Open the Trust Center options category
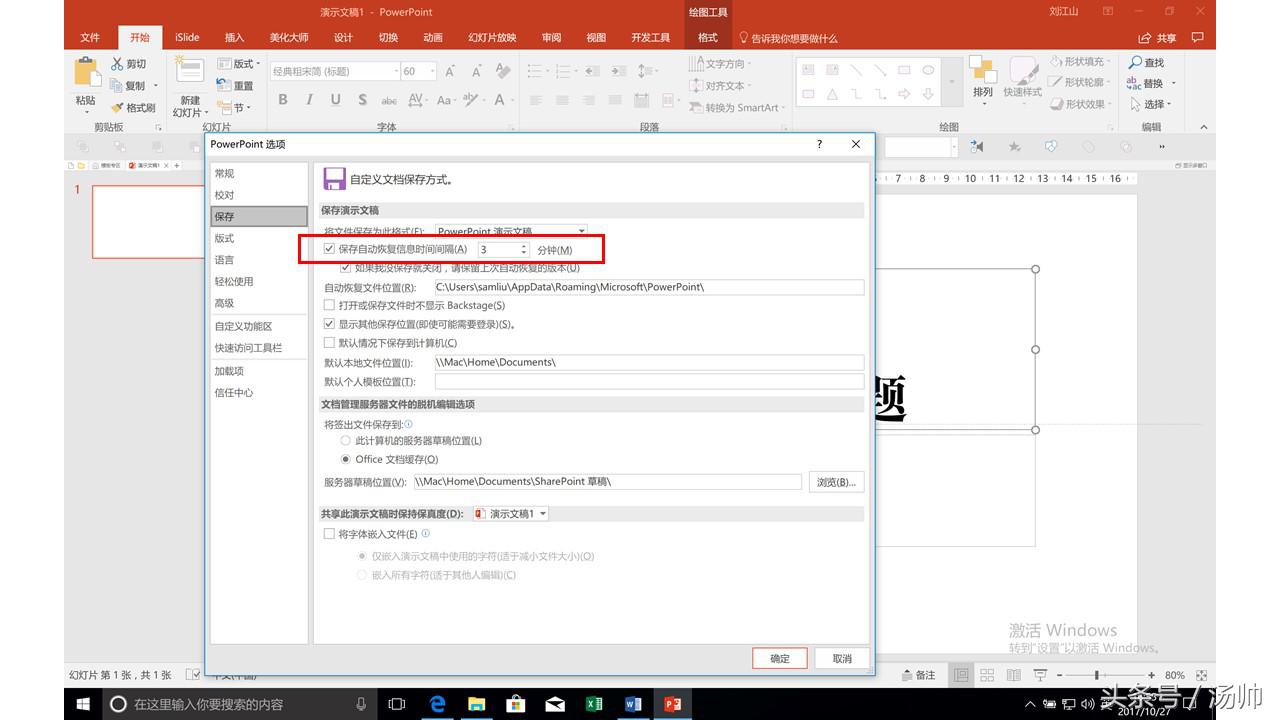The height and width of the screenshot is (720, 1280). 259,393
